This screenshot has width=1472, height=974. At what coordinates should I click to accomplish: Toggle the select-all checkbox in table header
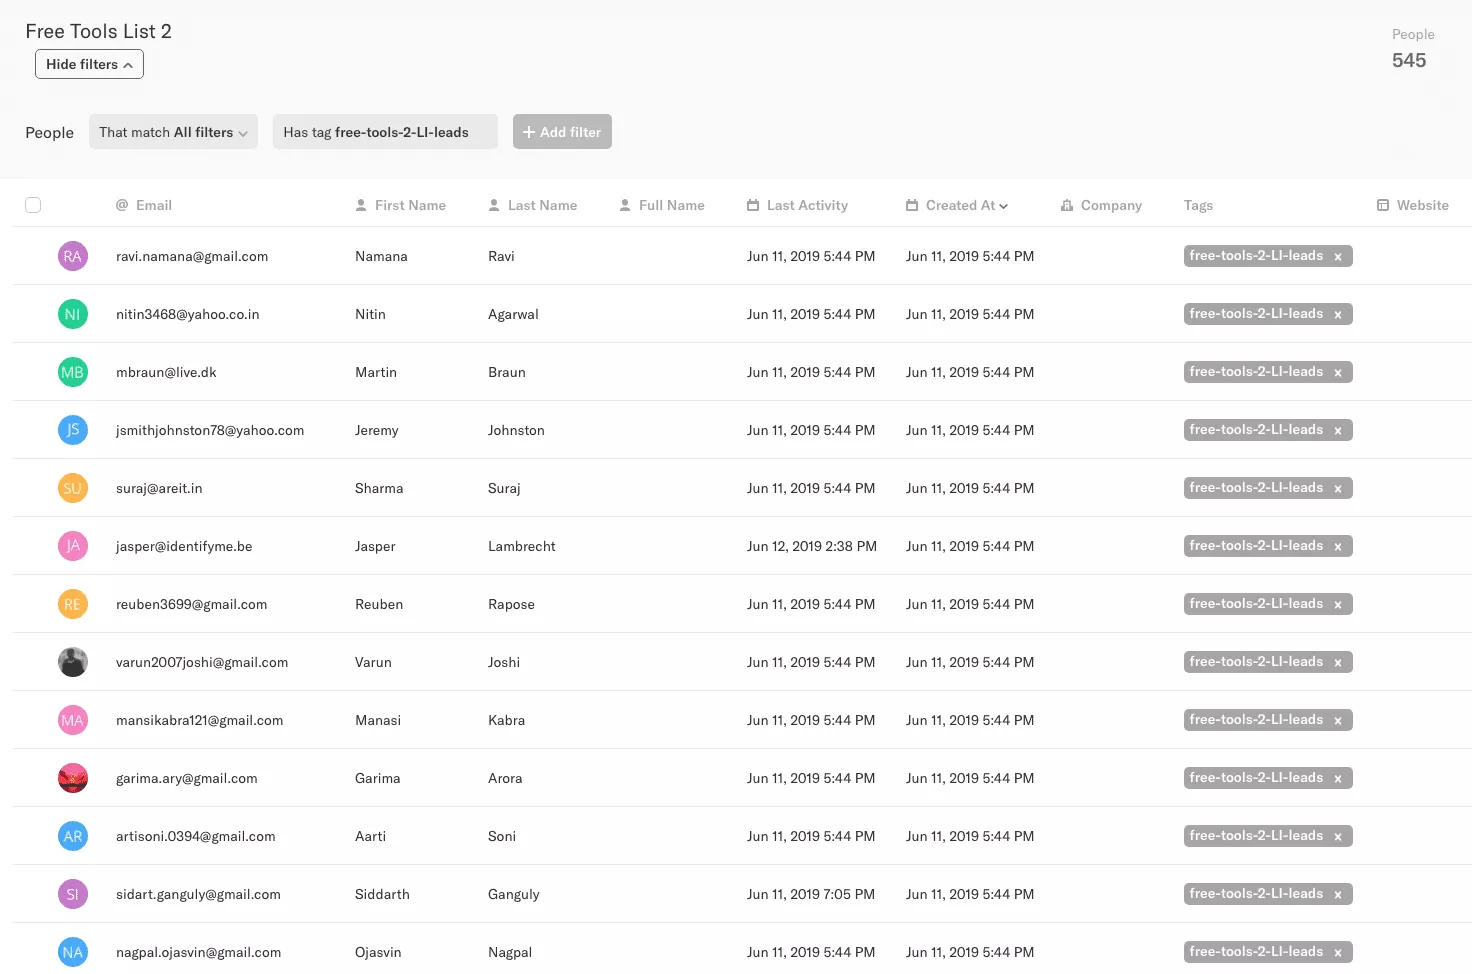[33, 205]
